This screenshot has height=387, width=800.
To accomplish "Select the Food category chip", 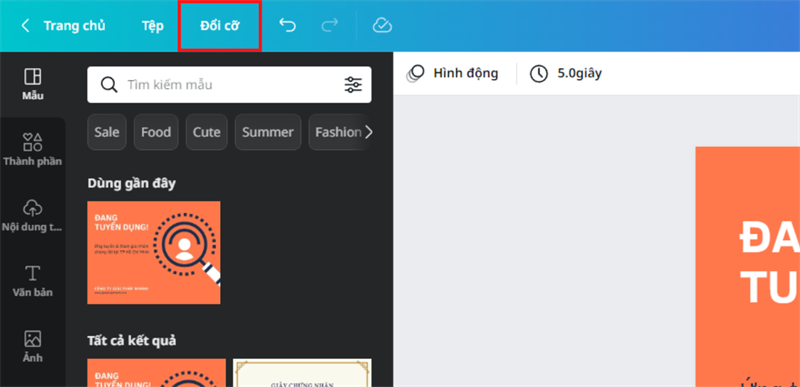I will [x=156, y=132].
